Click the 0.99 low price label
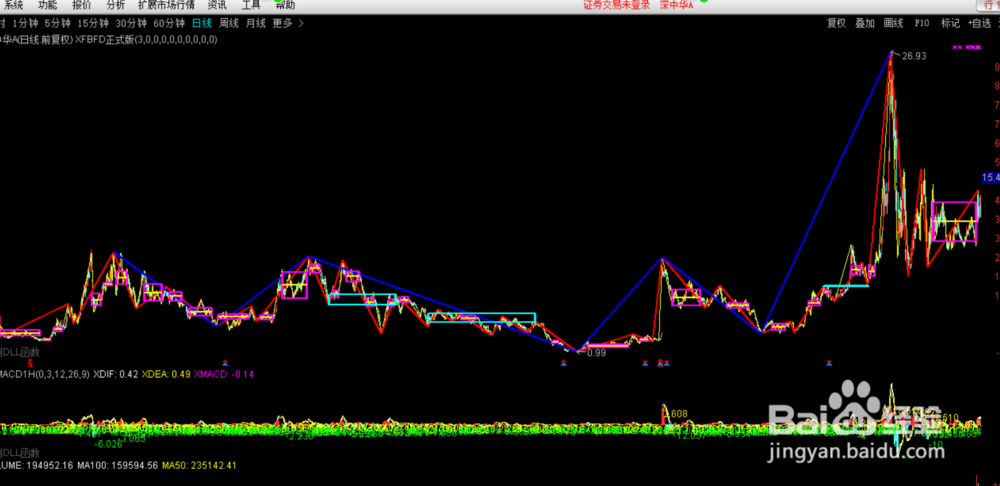 click(596, 353)
